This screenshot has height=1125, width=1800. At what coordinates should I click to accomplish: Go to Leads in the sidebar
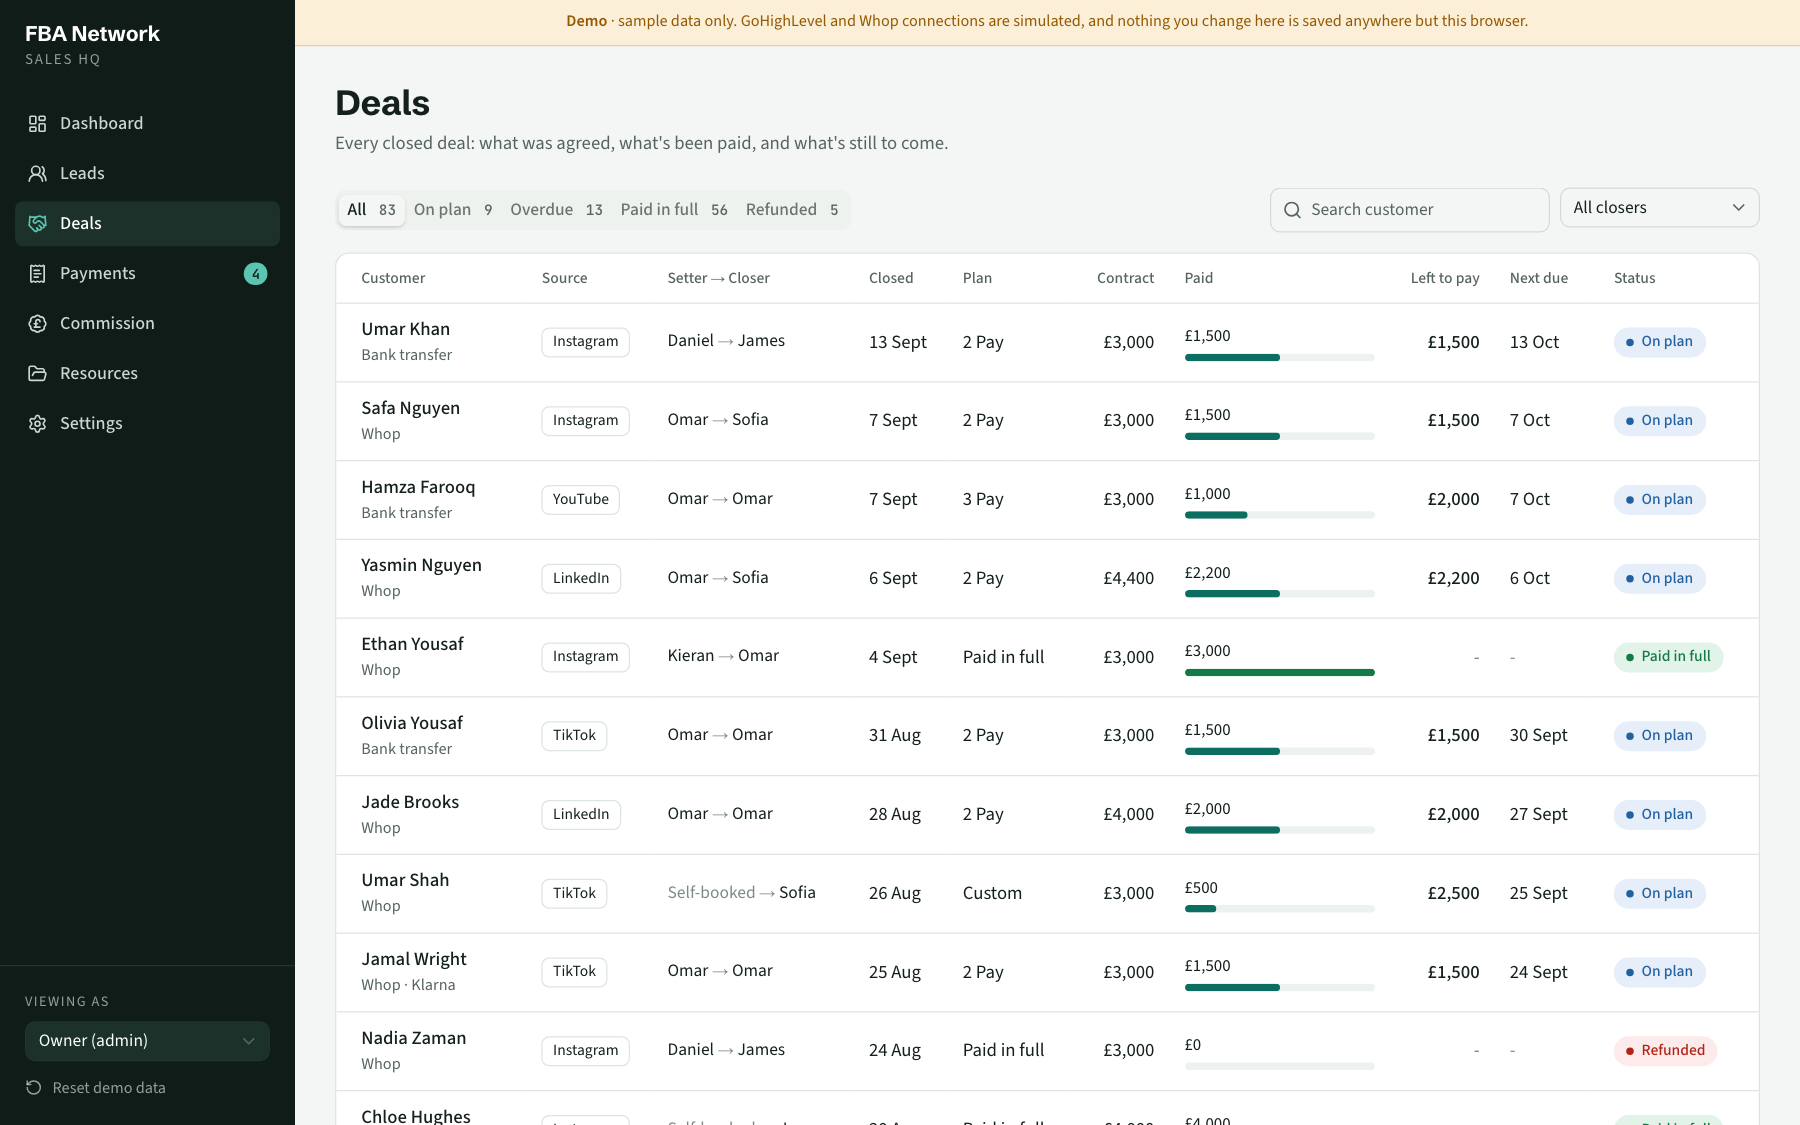147,173
